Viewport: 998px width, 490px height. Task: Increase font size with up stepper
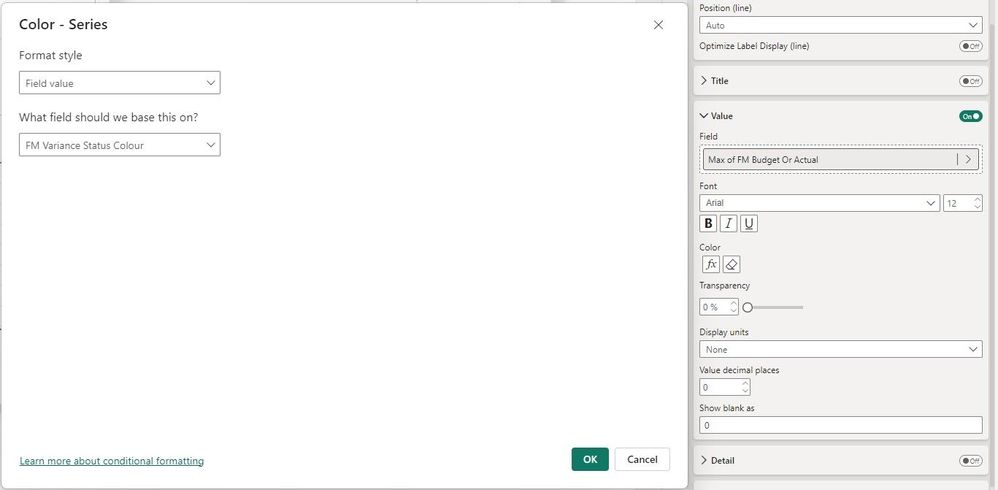click(977, 199)
